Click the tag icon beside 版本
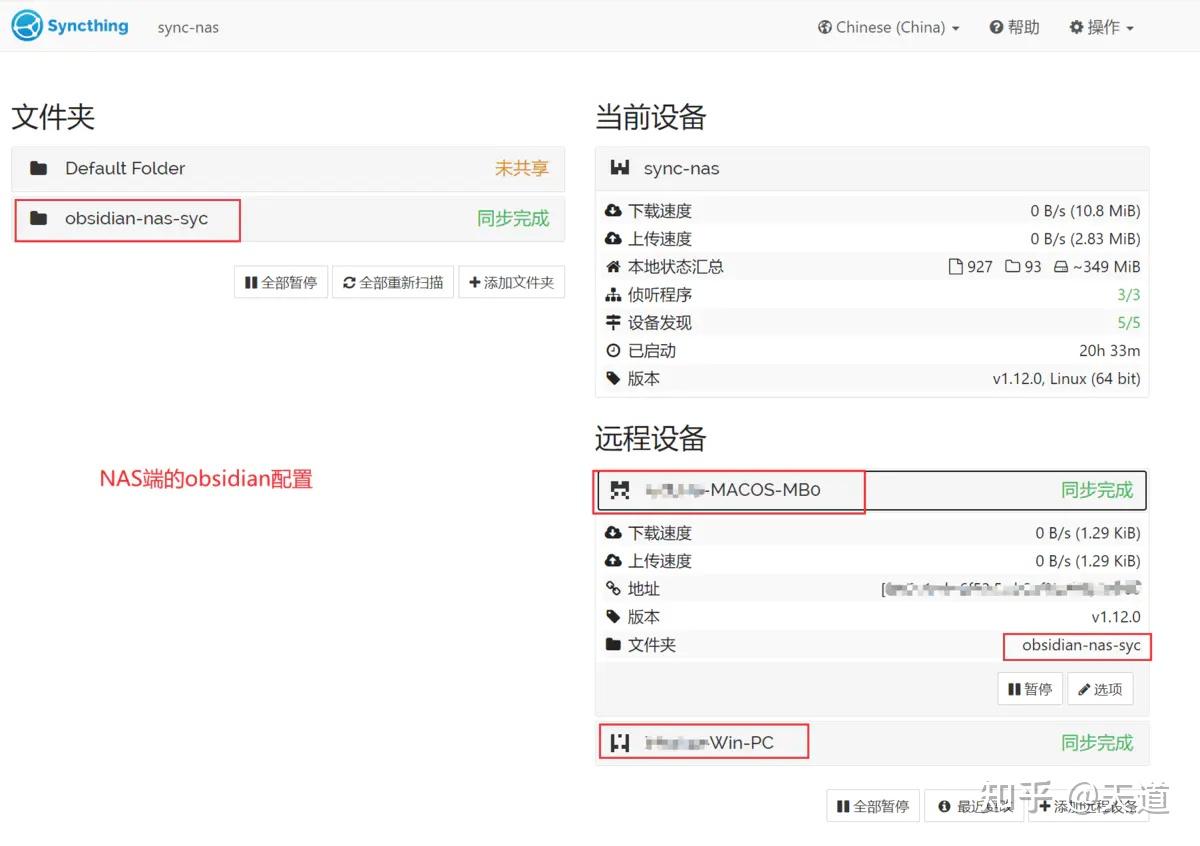Image resolution: width=1200 pixels, height=846 pixels. tap(613, 378)
